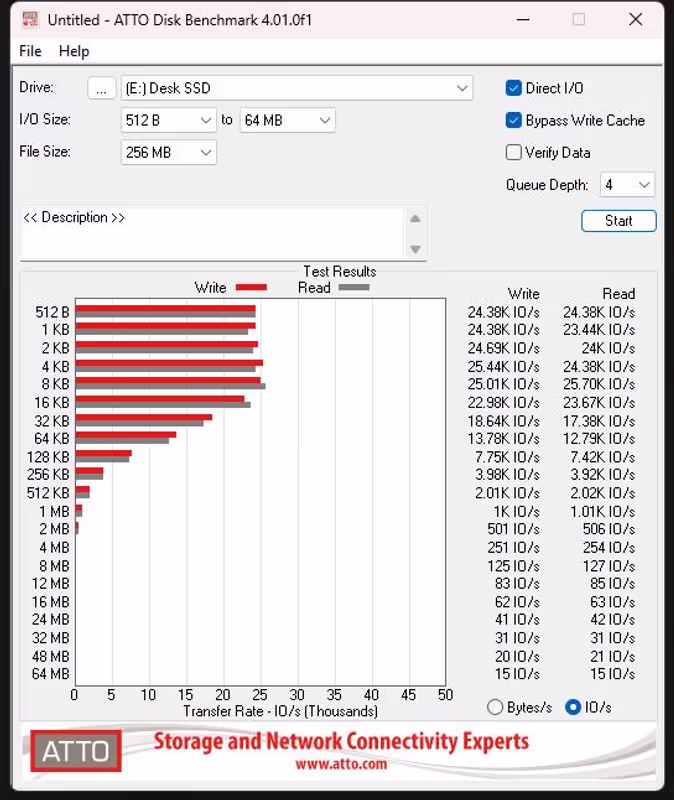Click the description scroll up arrow
Screen dimensions: 674x800
pos(415,219)
